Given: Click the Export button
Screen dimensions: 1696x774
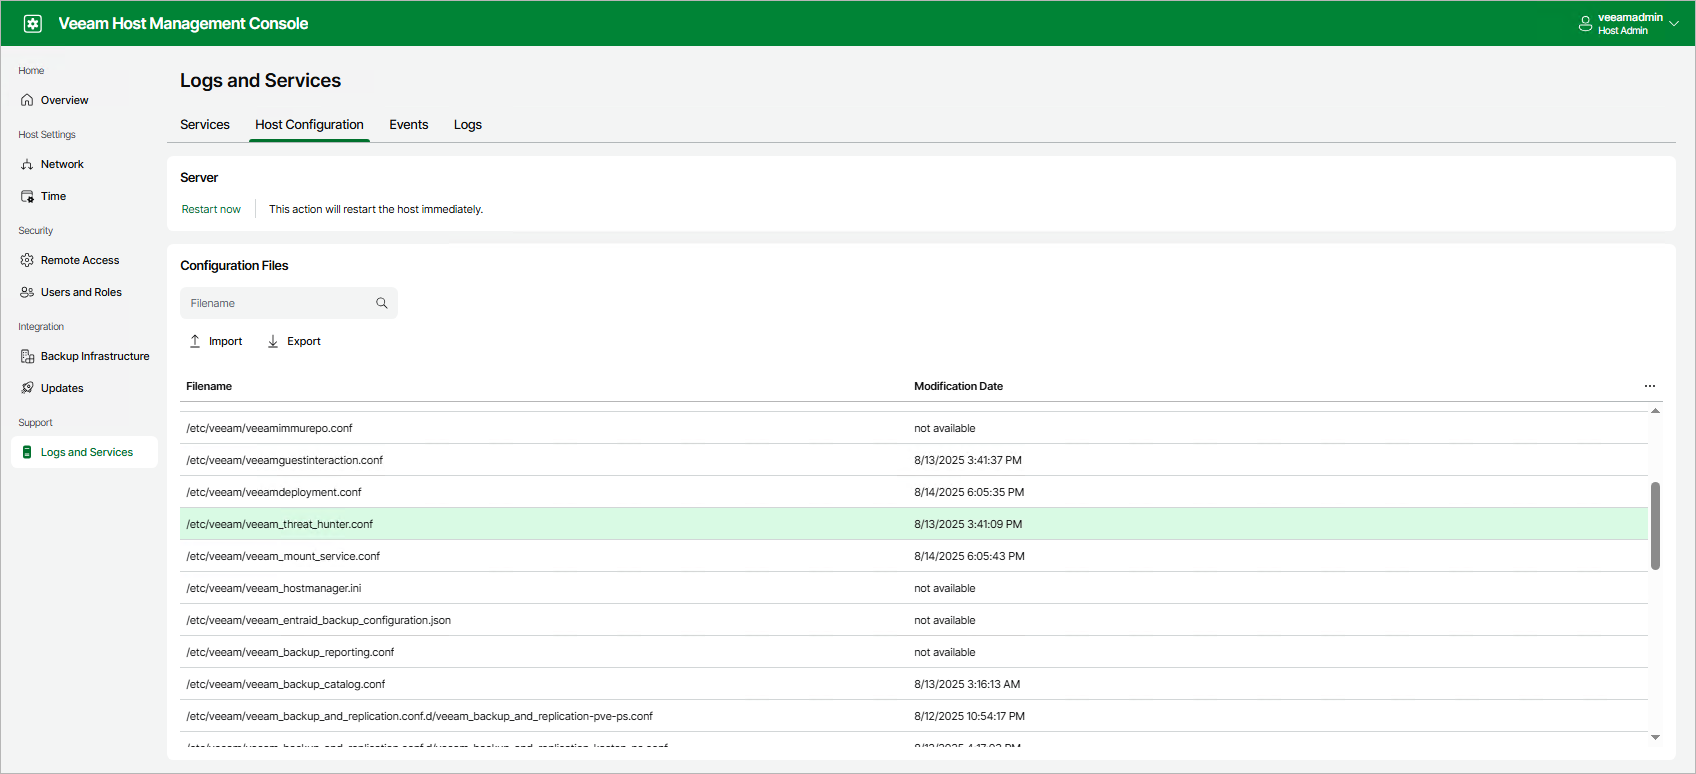Looking at the screenshot, I should (x=294, y=341).
